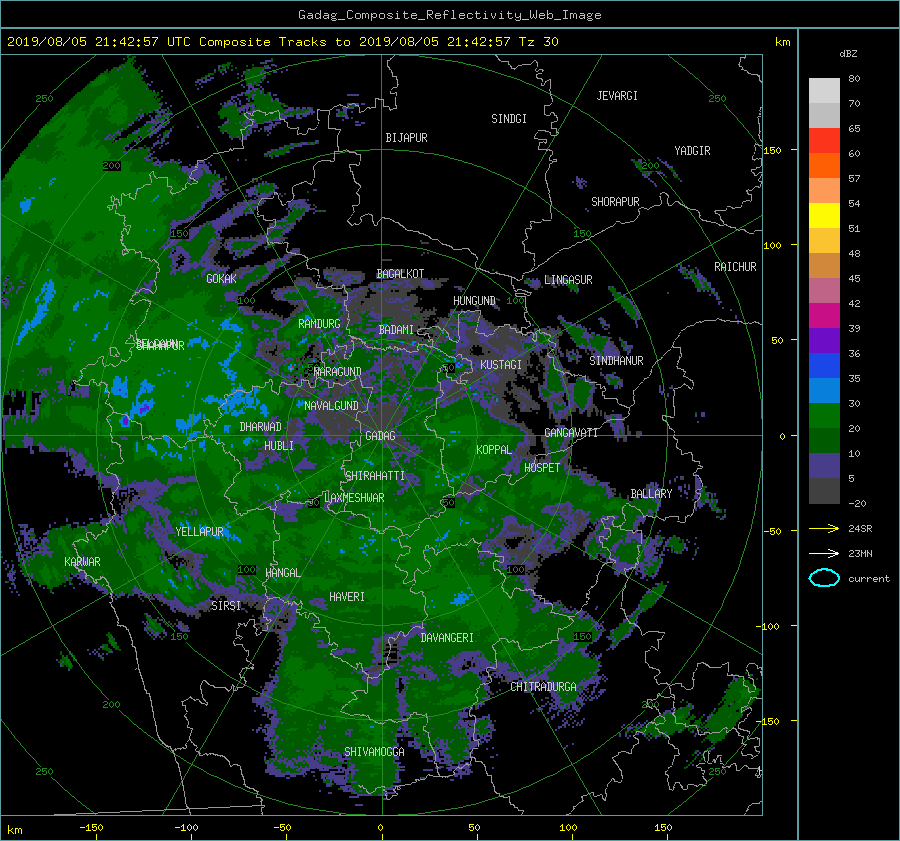Select the red 60-65 dBZ legend swatch
Screen dimensions: 900x841
[x=824, y=141]
